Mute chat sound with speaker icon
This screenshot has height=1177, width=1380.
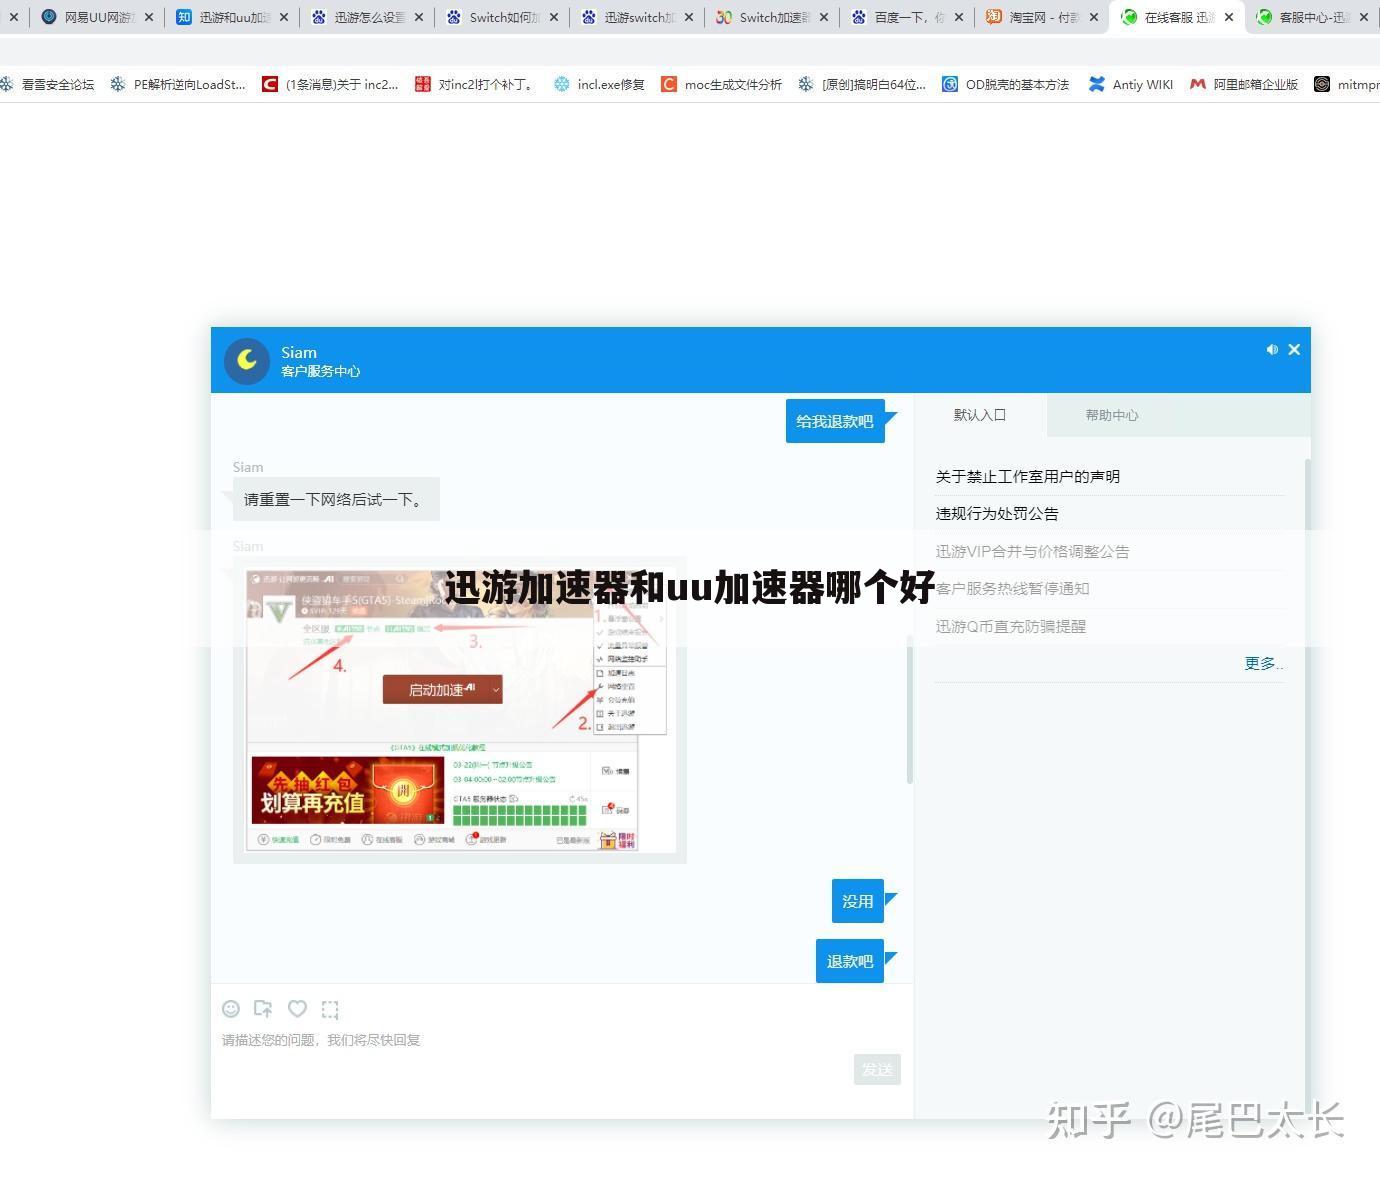tap(1272, 349)
